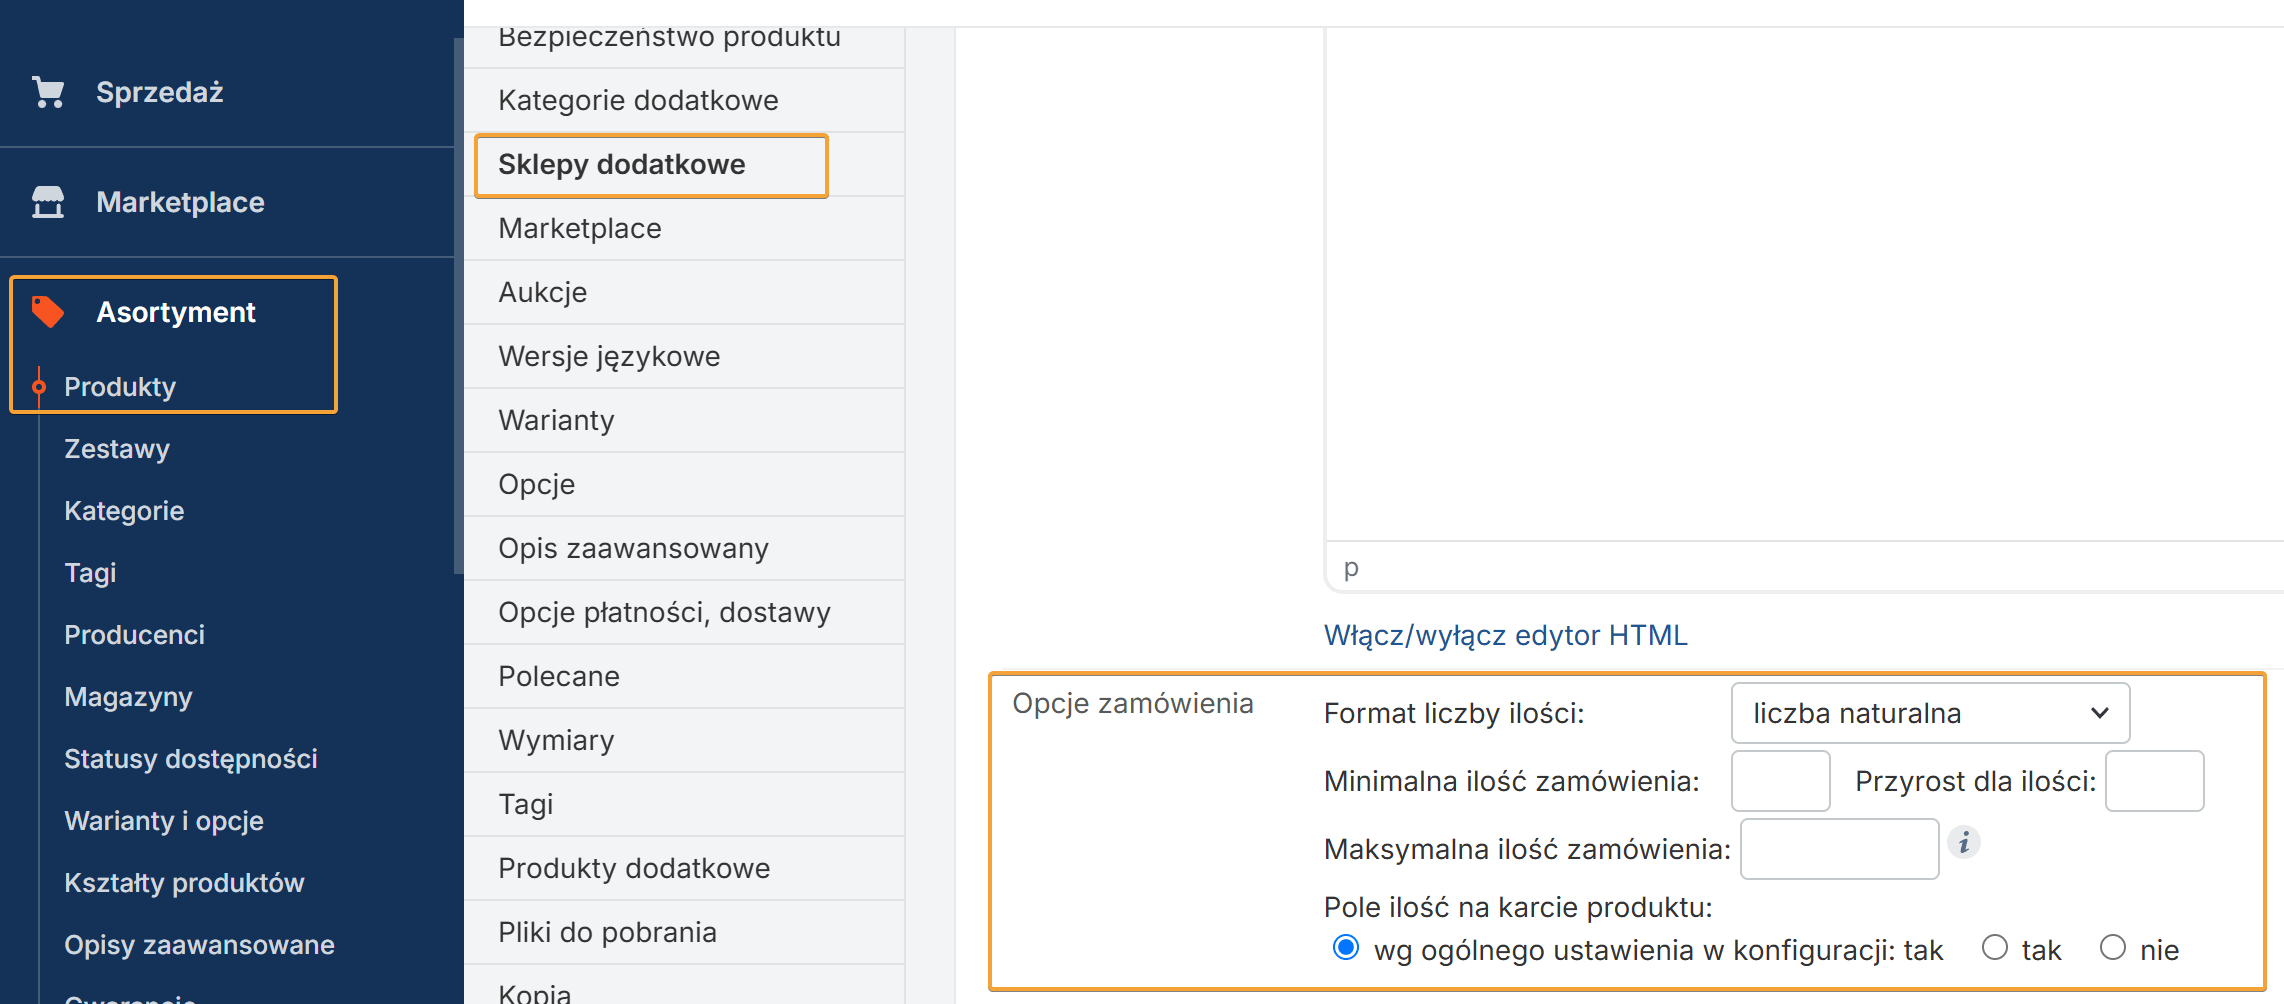Click the info icon beside maximum quantity

(x=1964, y=843)
